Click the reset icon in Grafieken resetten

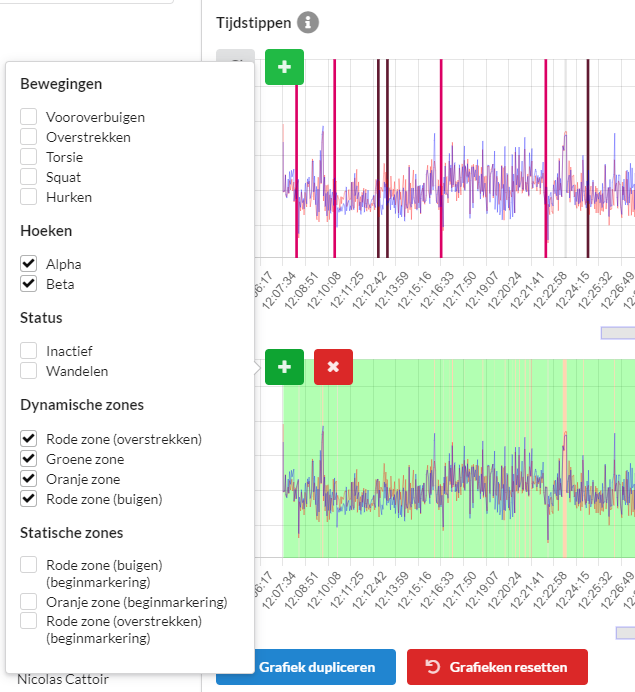click(433, 666)
